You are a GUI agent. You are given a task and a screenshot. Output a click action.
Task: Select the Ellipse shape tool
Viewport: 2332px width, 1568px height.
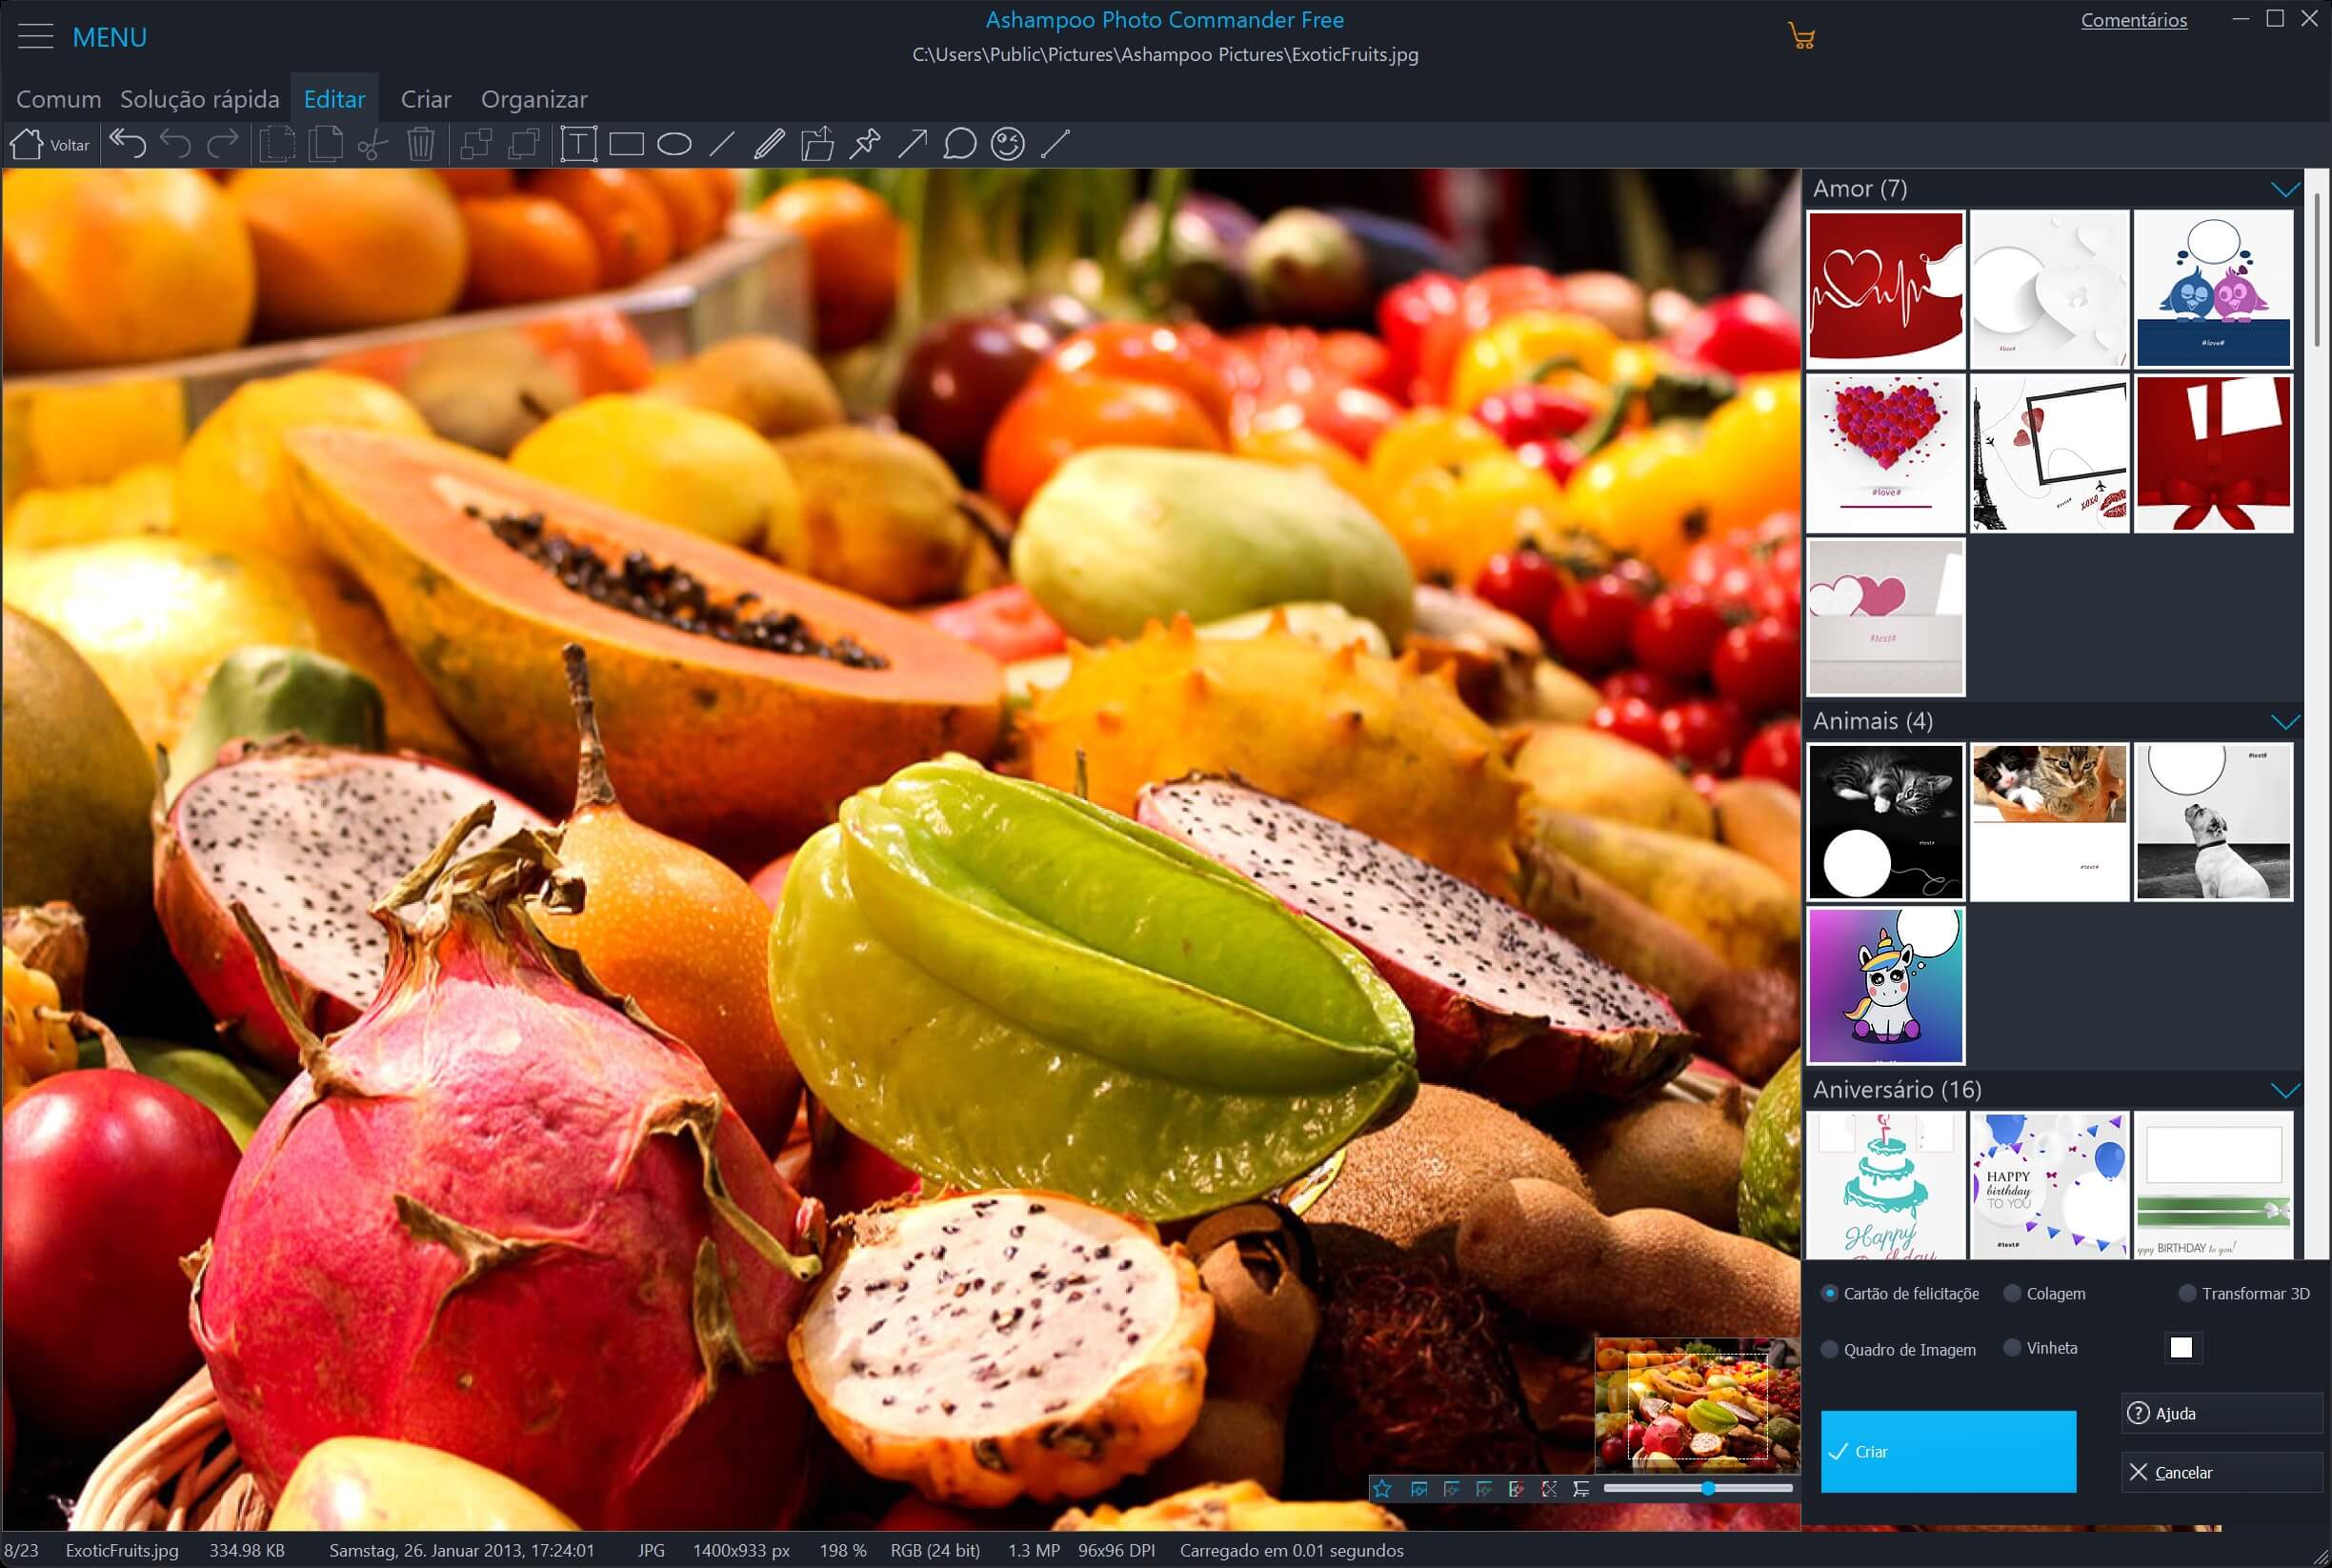[x=674, y=144]
